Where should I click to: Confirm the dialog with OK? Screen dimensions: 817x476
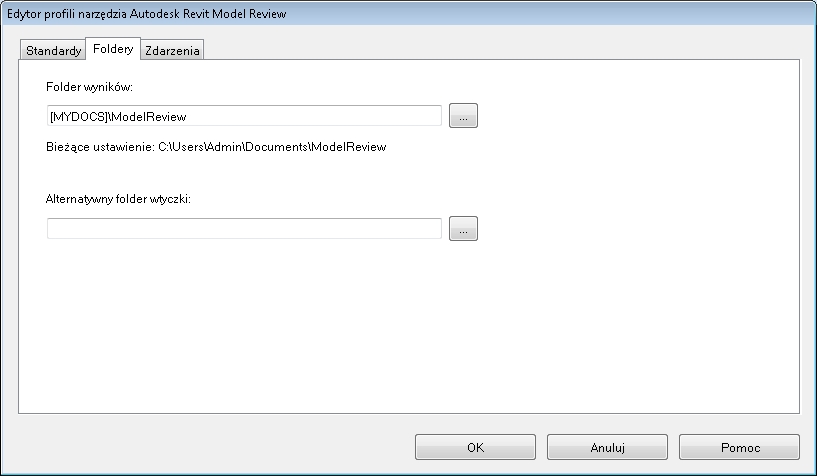[x=475, y=447]
